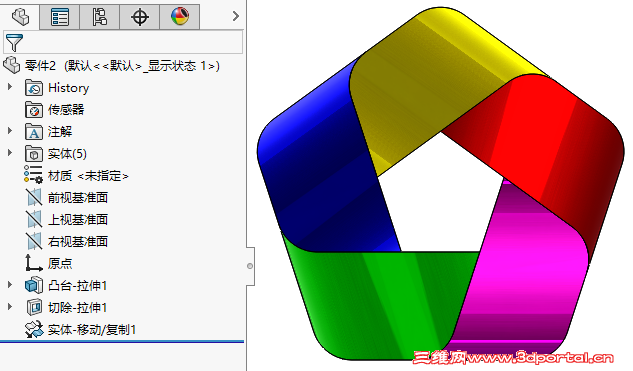The width and height of the screenshot is (633, 371).
Task: Click the filter funnel icon
Action: tap(14, 42)
